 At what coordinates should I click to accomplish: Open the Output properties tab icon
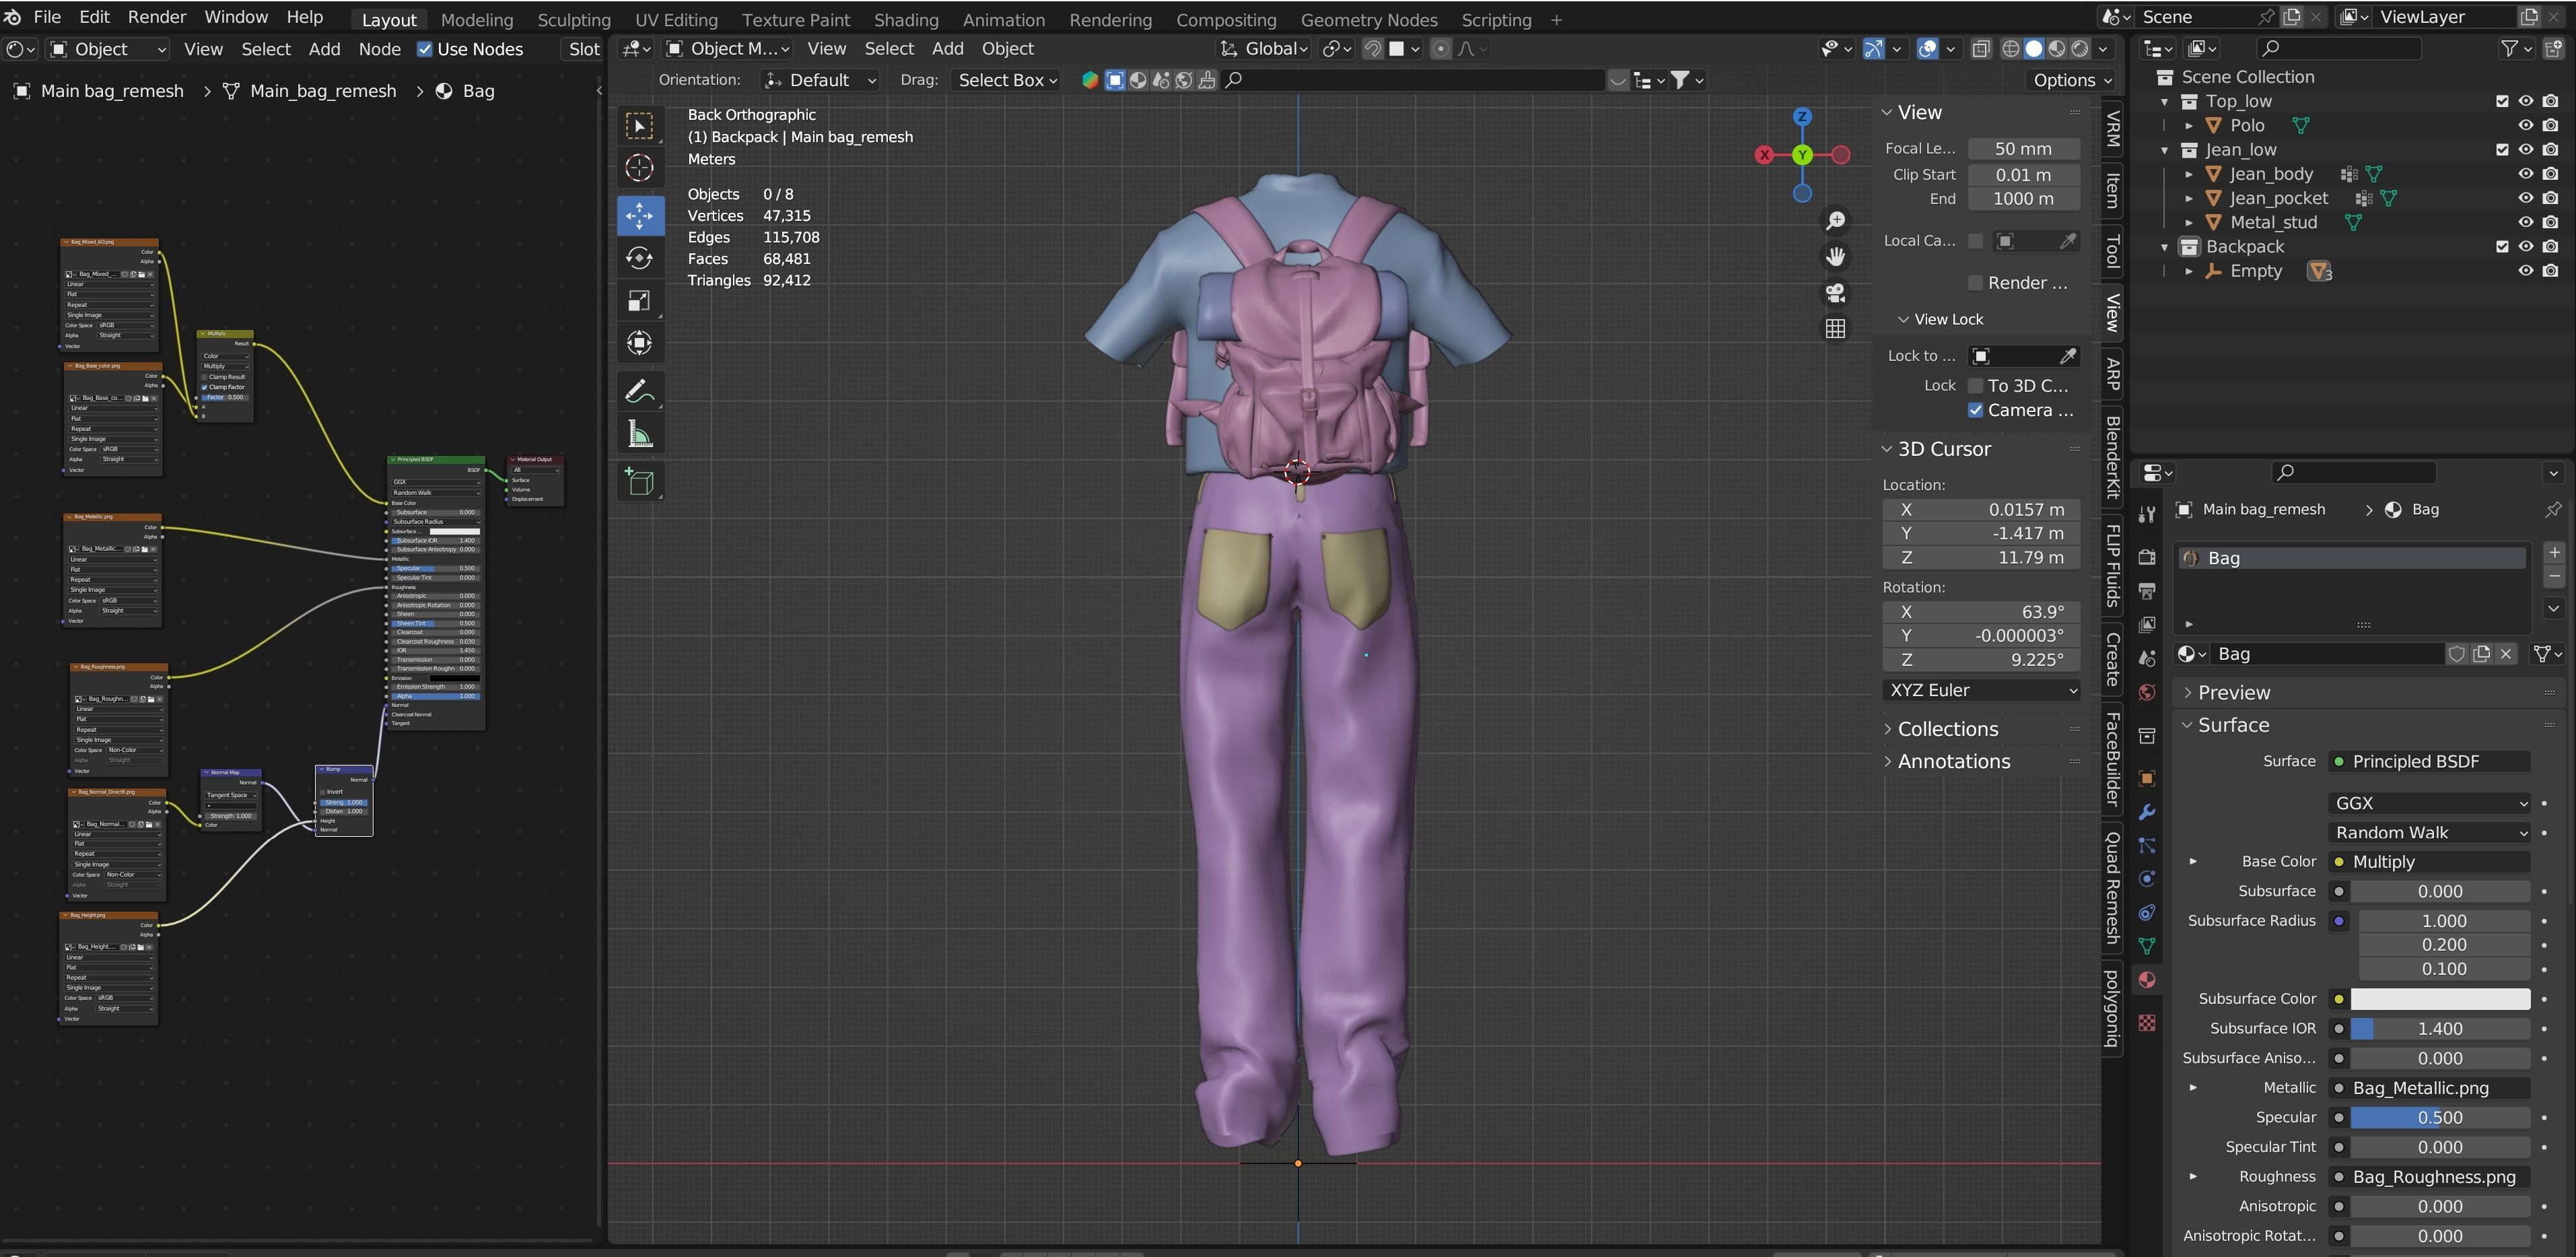tap(2147, 590)
